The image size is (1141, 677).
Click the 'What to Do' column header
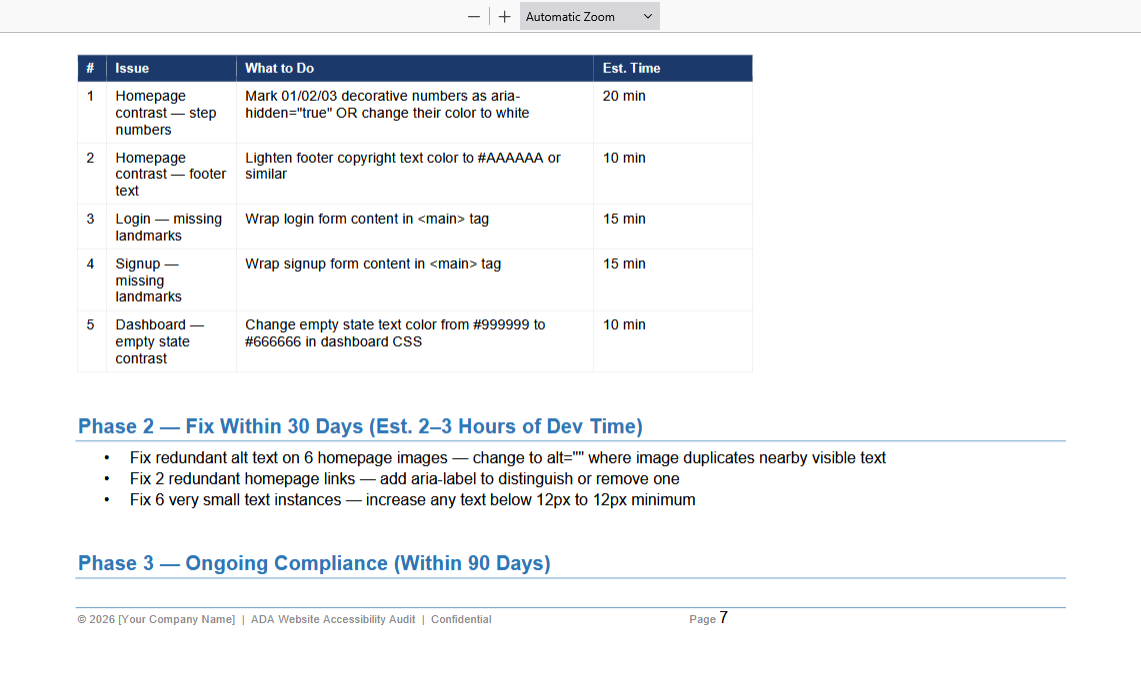[x=415, y=68]
